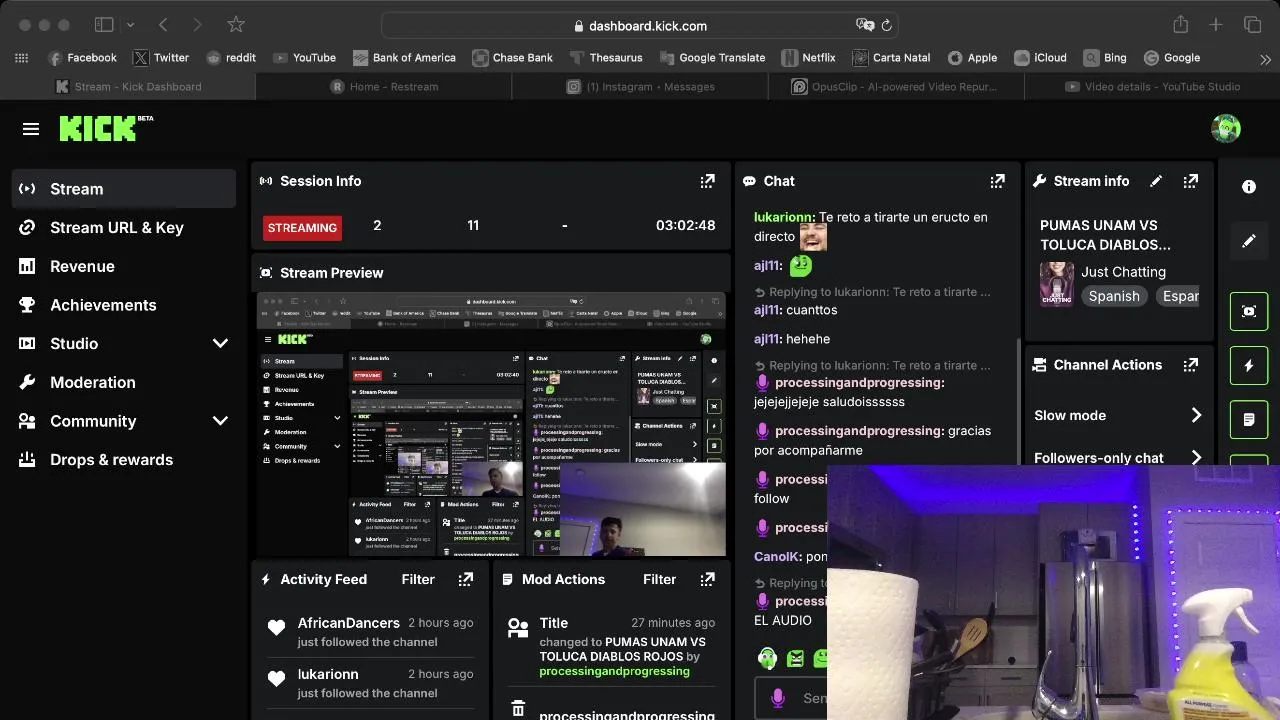
Task: Open the Facebook bookmark
Action: point(83,58)
